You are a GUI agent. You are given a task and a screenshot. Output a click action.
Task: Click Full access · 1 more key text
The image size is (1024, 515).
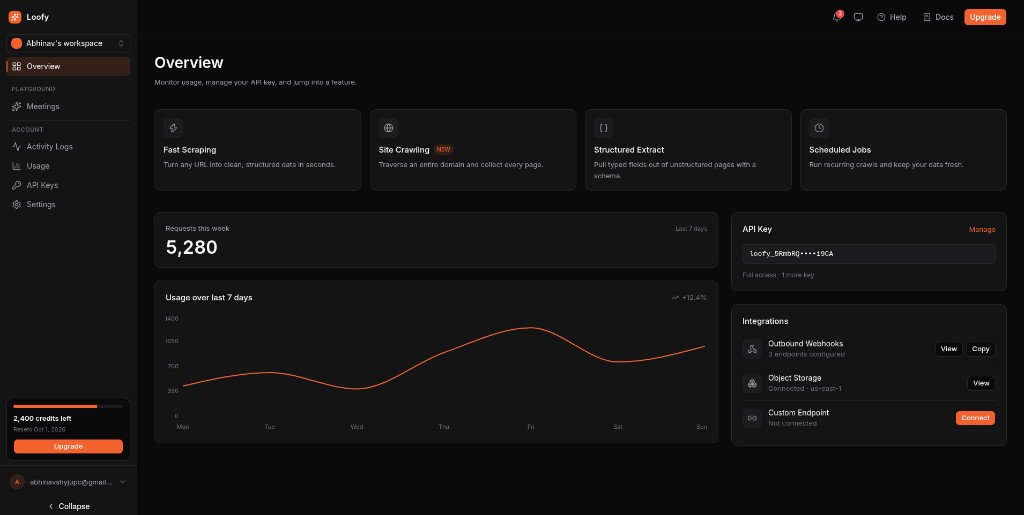click(778, 275)
